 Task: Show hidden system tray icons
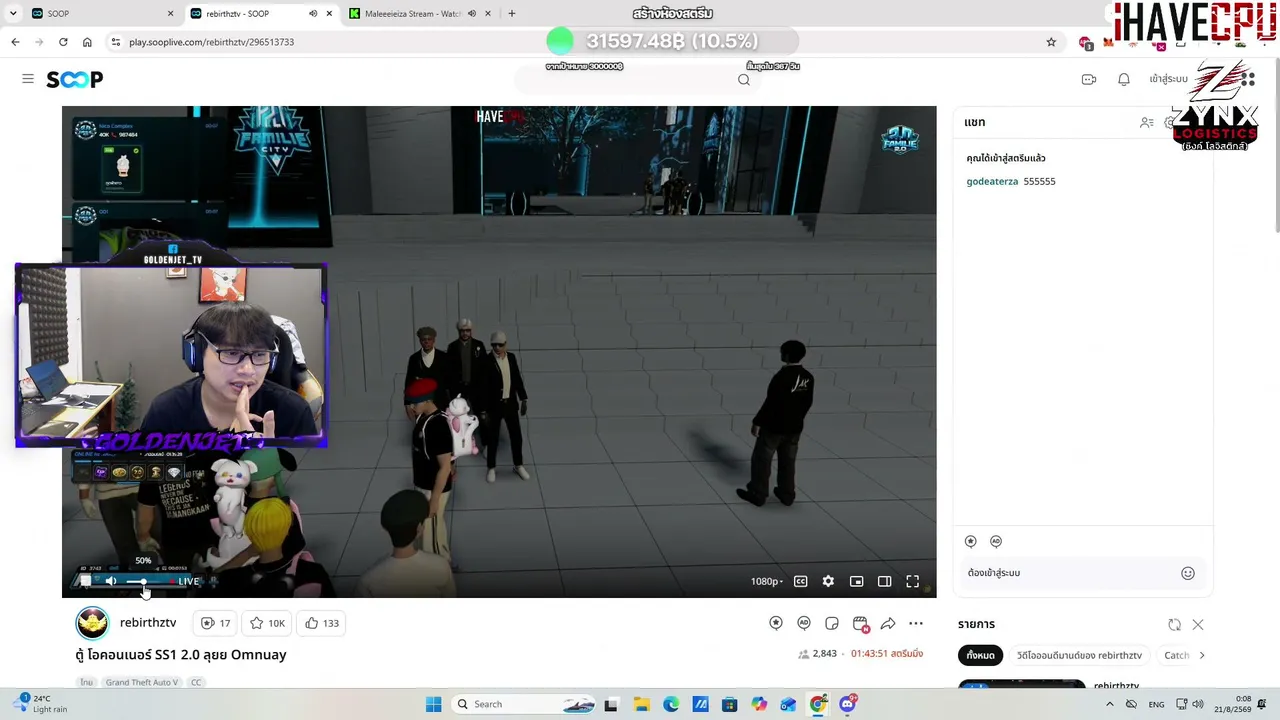1109,704
